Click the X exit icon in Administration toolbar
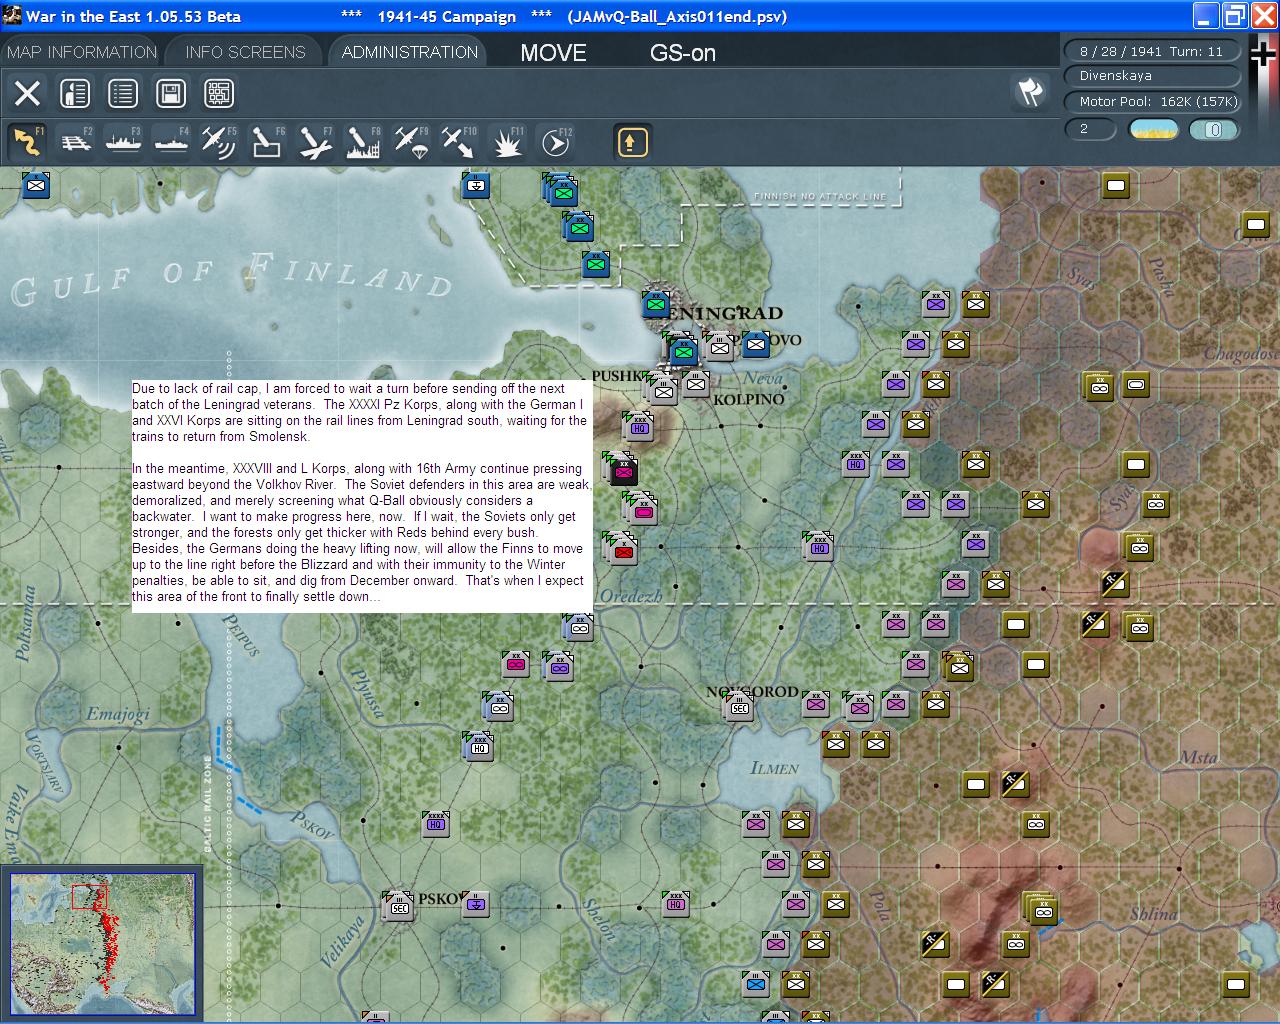This screenshot has width=1280, height=1024. tap(27, 93)
